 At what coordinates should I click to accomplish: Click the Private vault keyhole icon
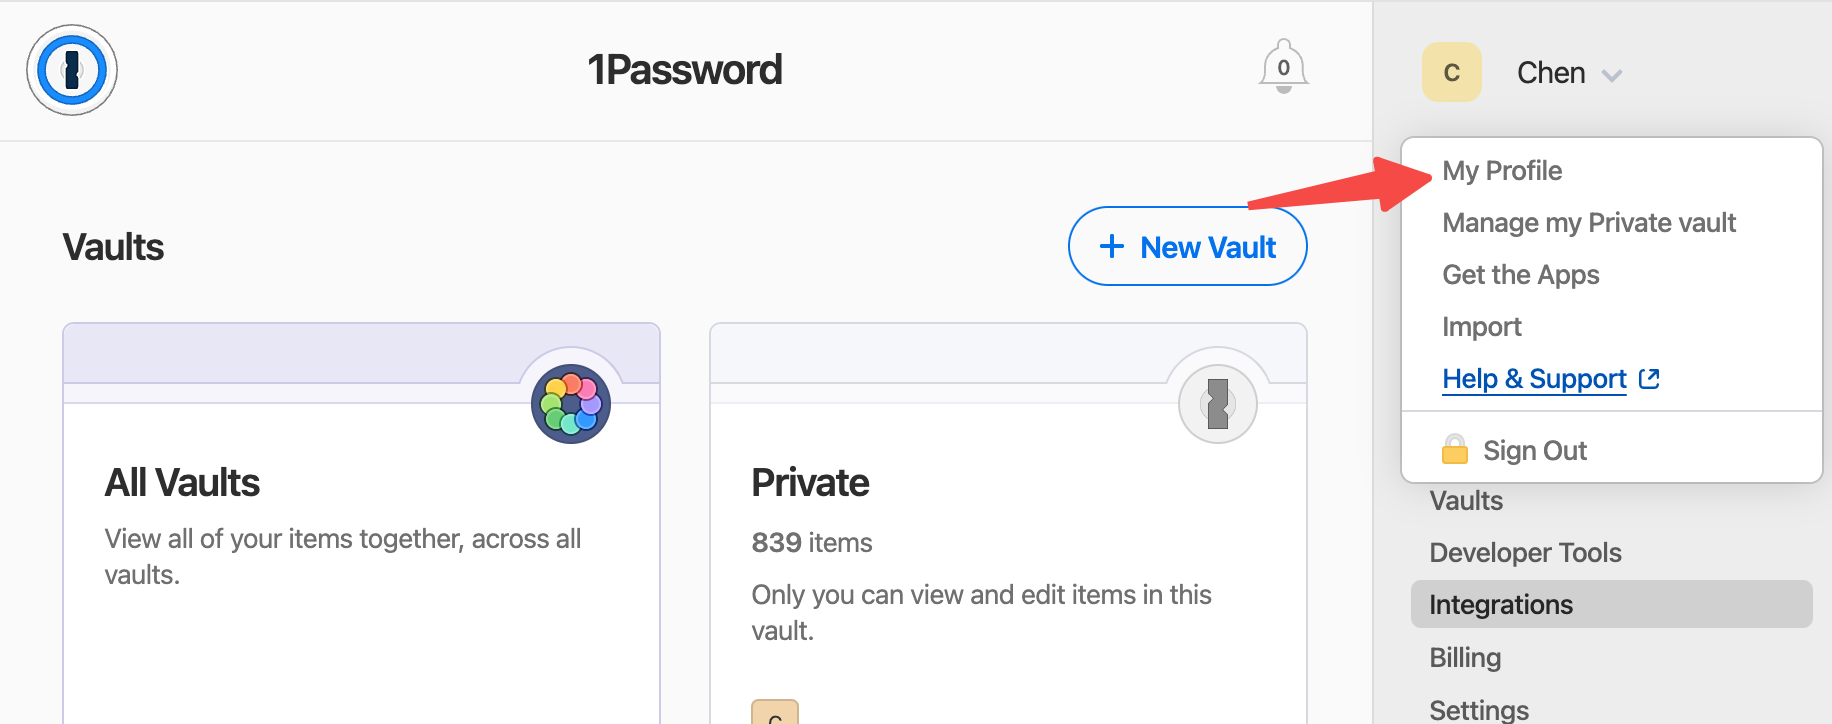click(1217, 404)
